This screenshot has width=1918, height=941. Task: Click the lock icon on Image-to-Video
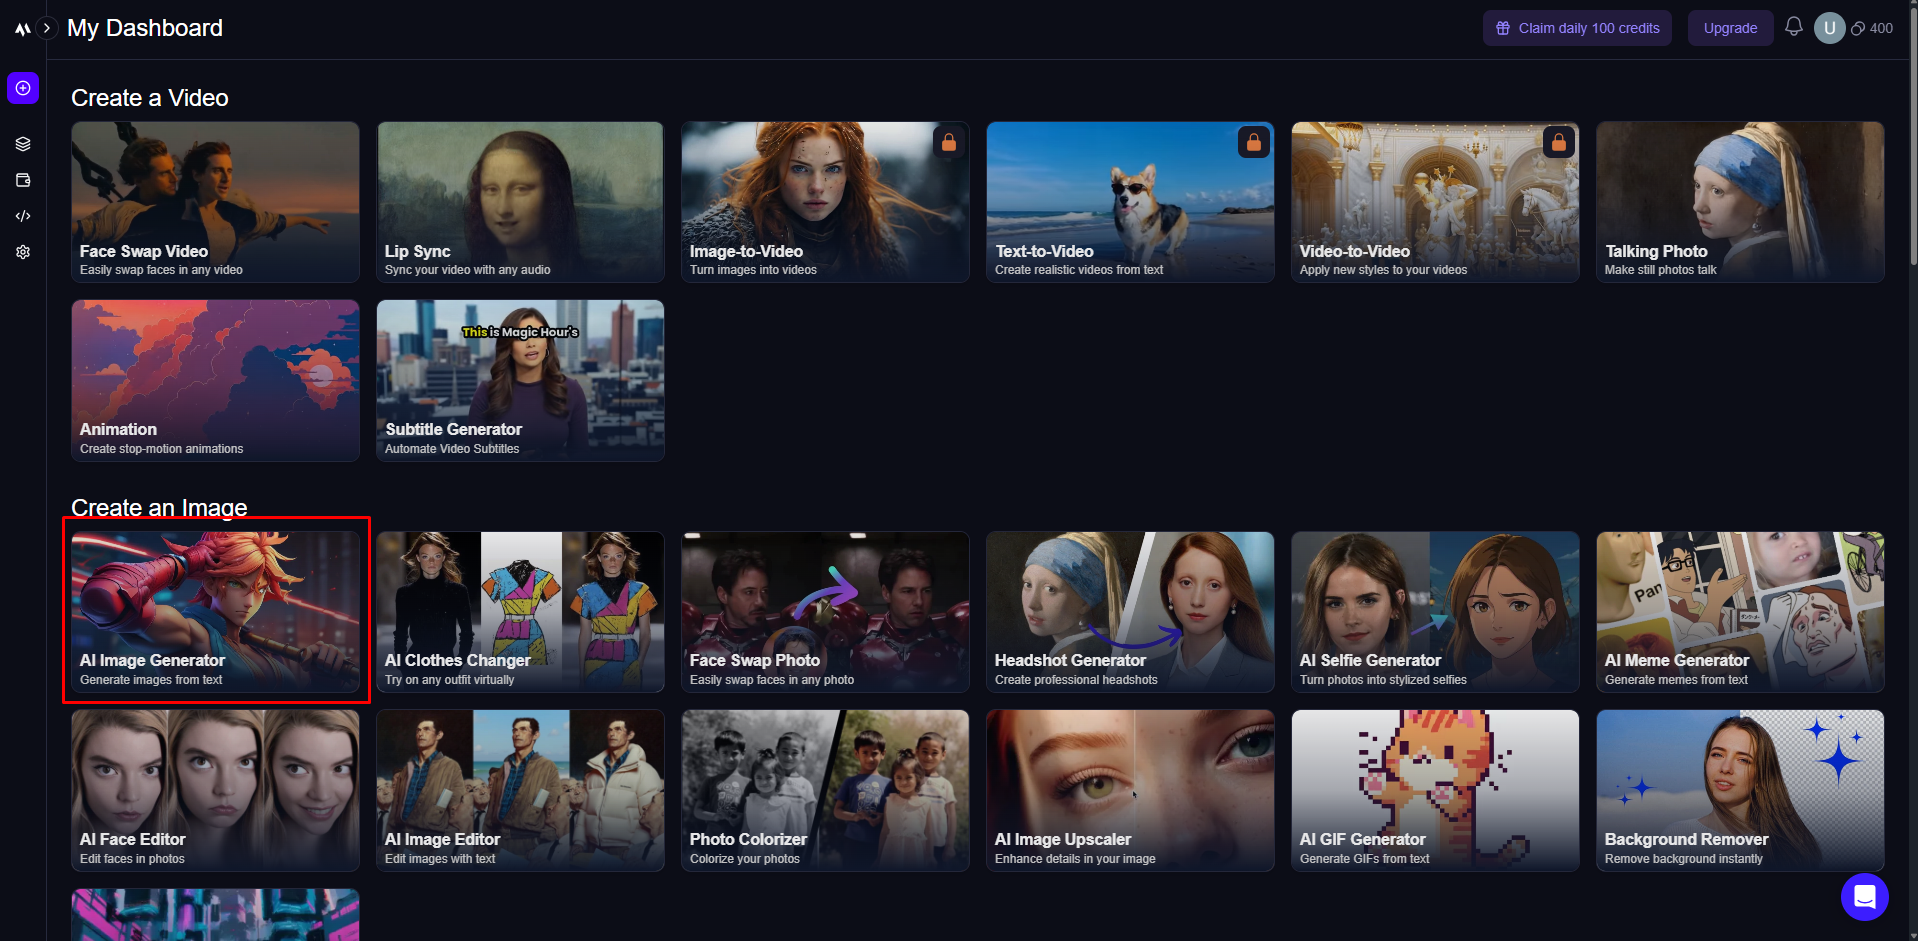(x=948, y=142)
